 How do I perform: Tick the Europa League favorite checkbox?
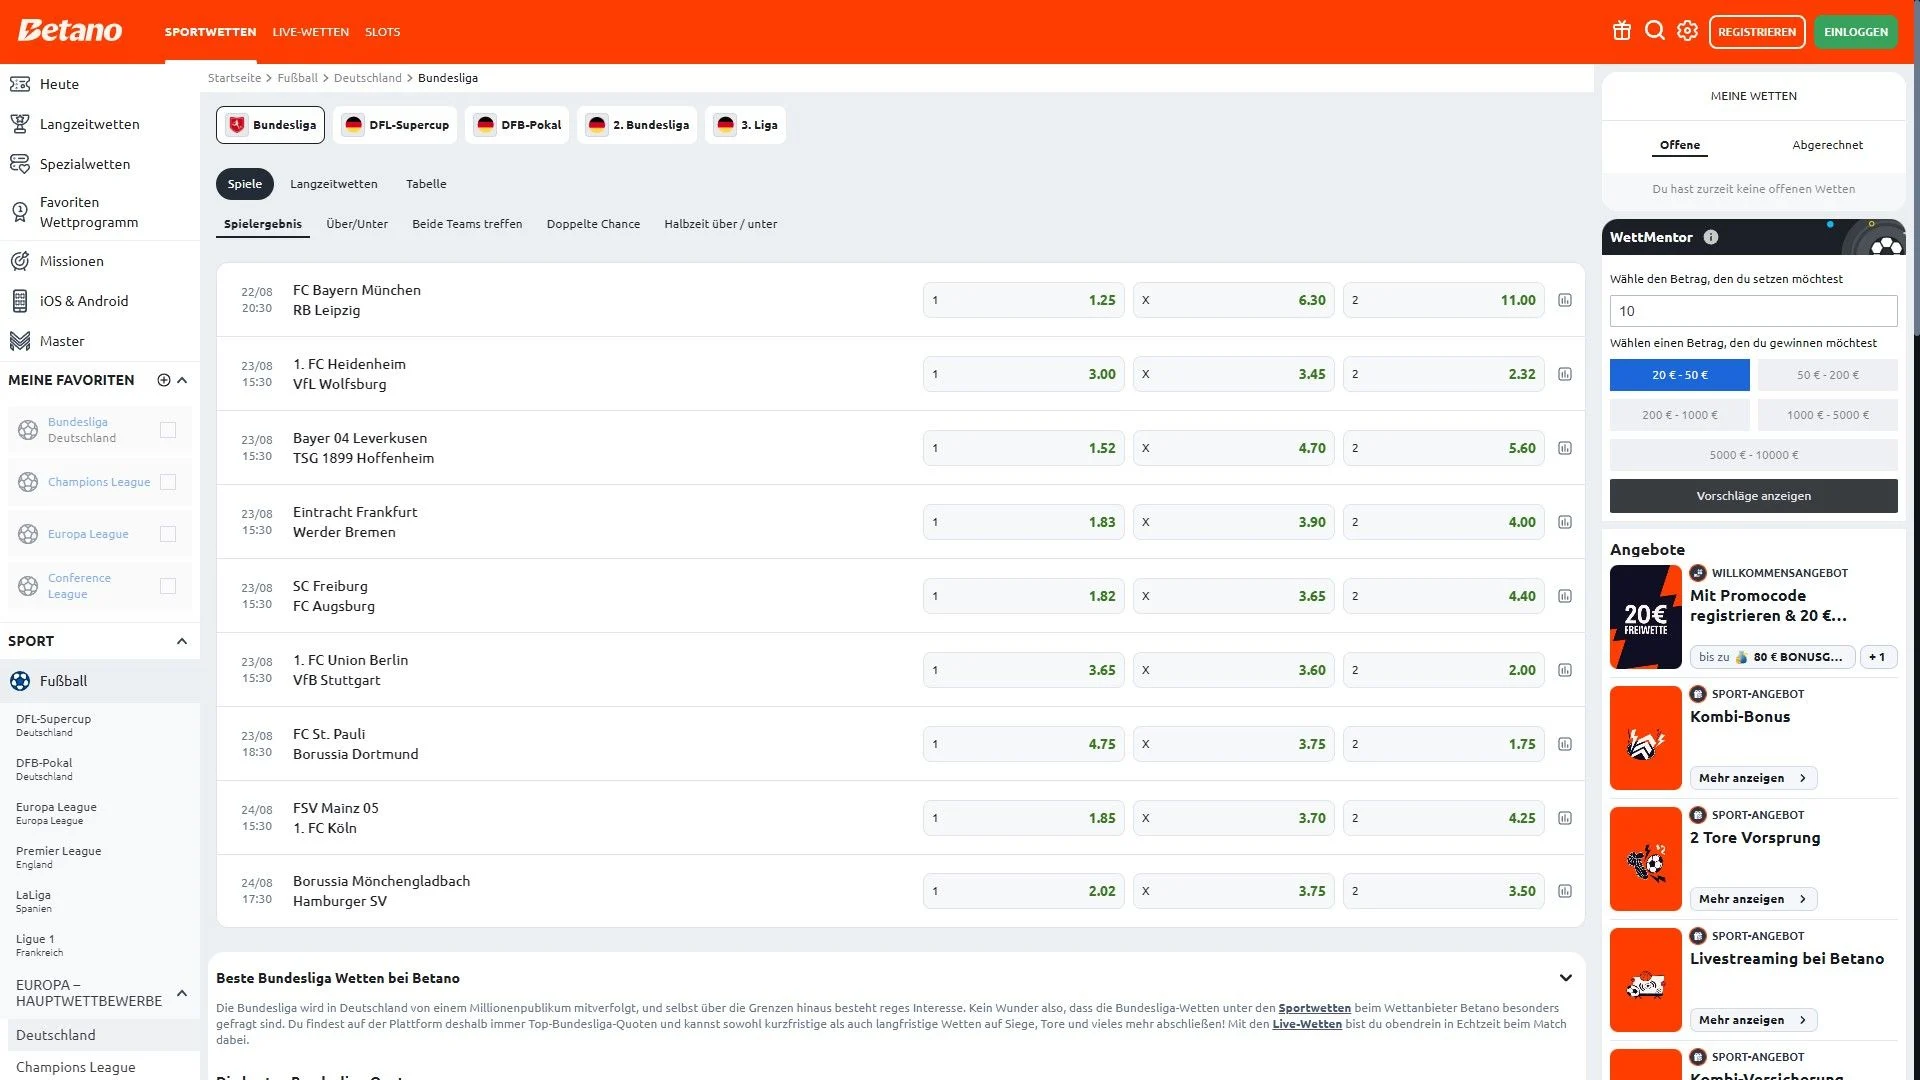[x=168, y=534]
